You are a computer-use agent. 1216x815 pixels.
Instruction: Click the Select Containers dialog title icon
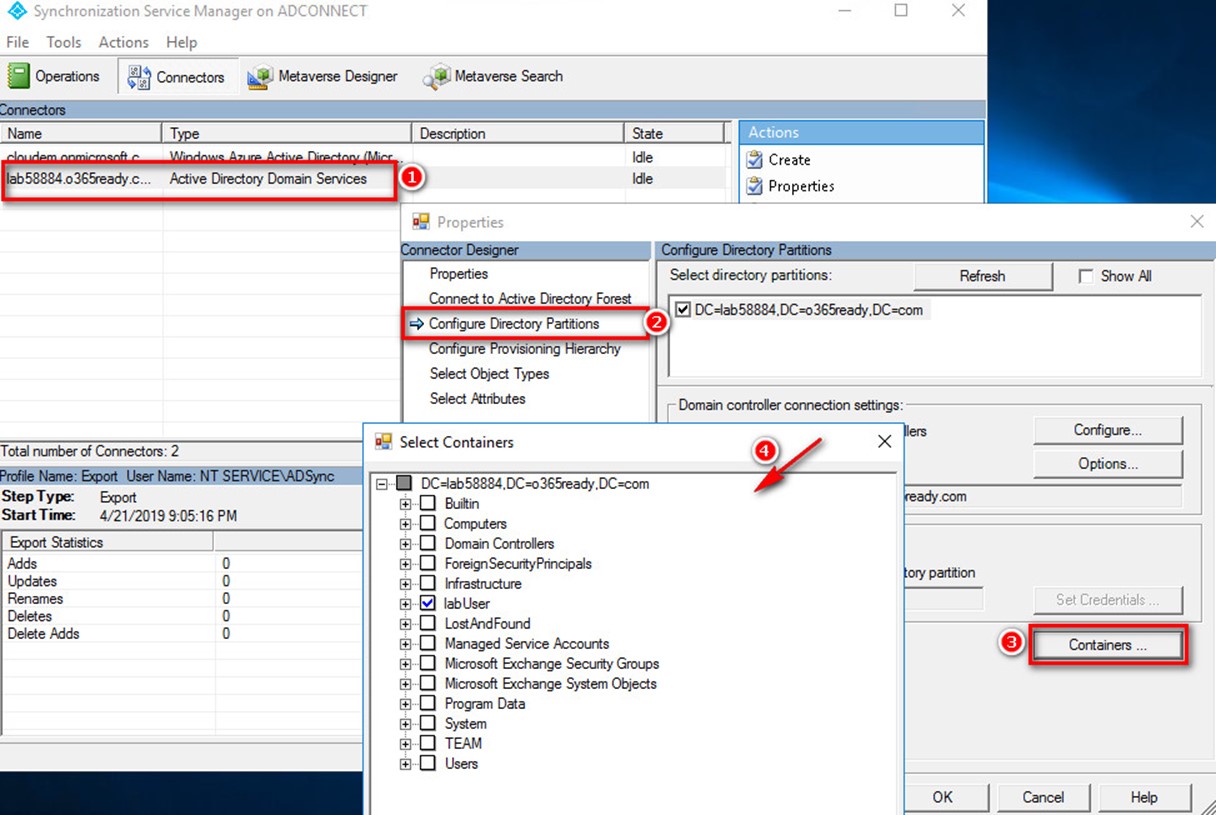tap(383, 441)
